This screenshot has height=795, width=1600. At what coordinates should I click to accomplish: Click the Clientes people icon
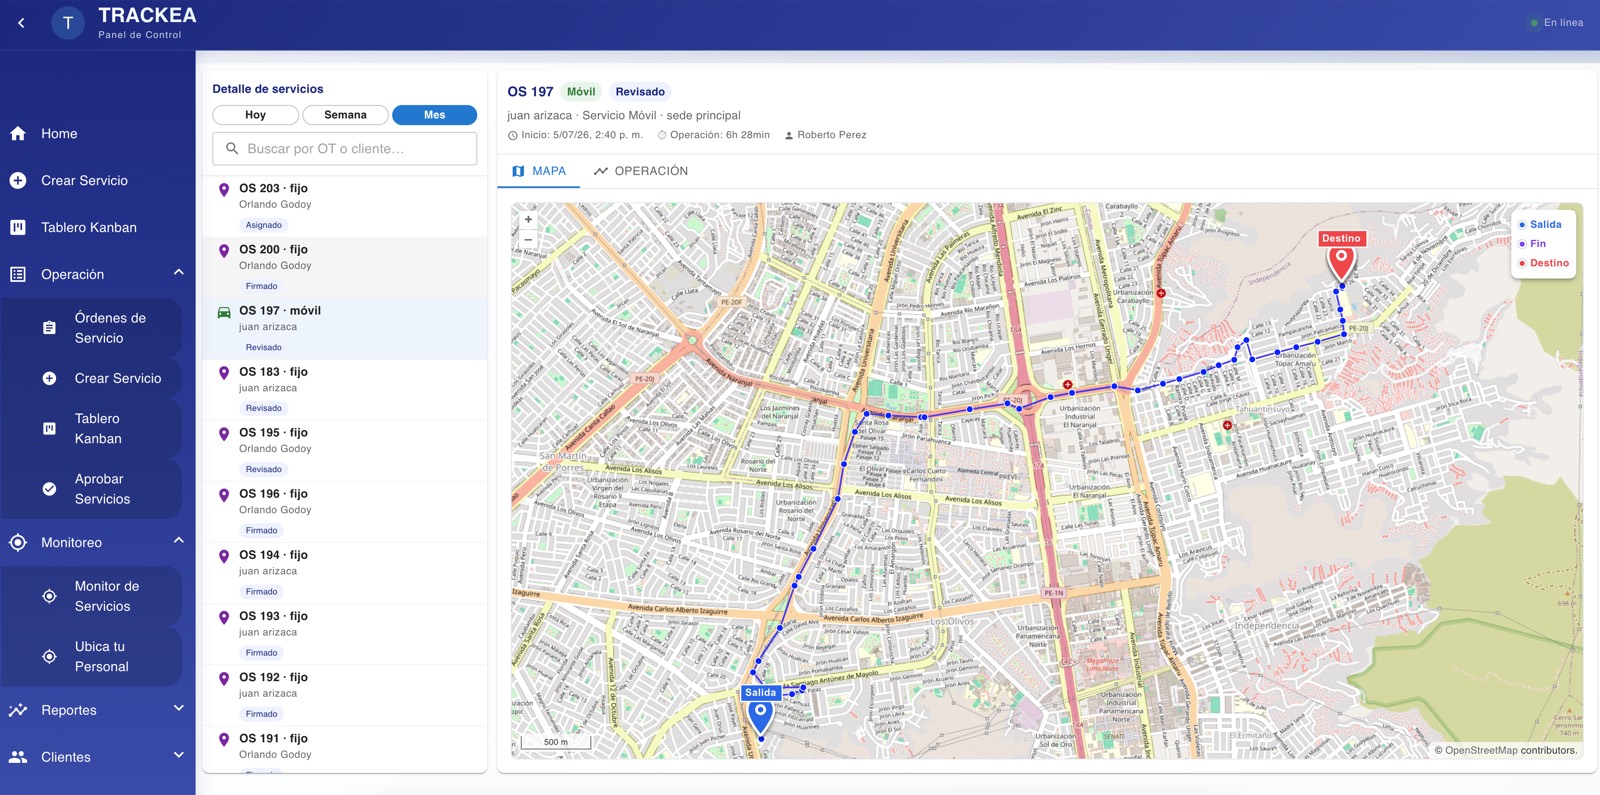[x=18, y=757]
